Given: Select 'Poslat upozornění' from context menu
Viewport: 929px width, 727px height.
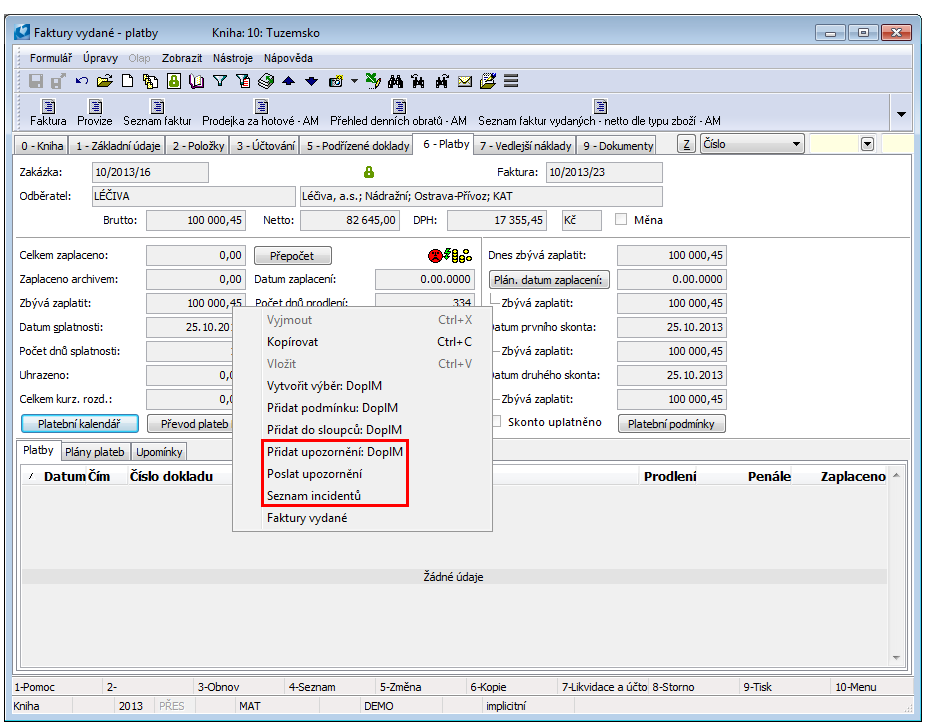Looking at the screenshot, I should click(314, 473).
